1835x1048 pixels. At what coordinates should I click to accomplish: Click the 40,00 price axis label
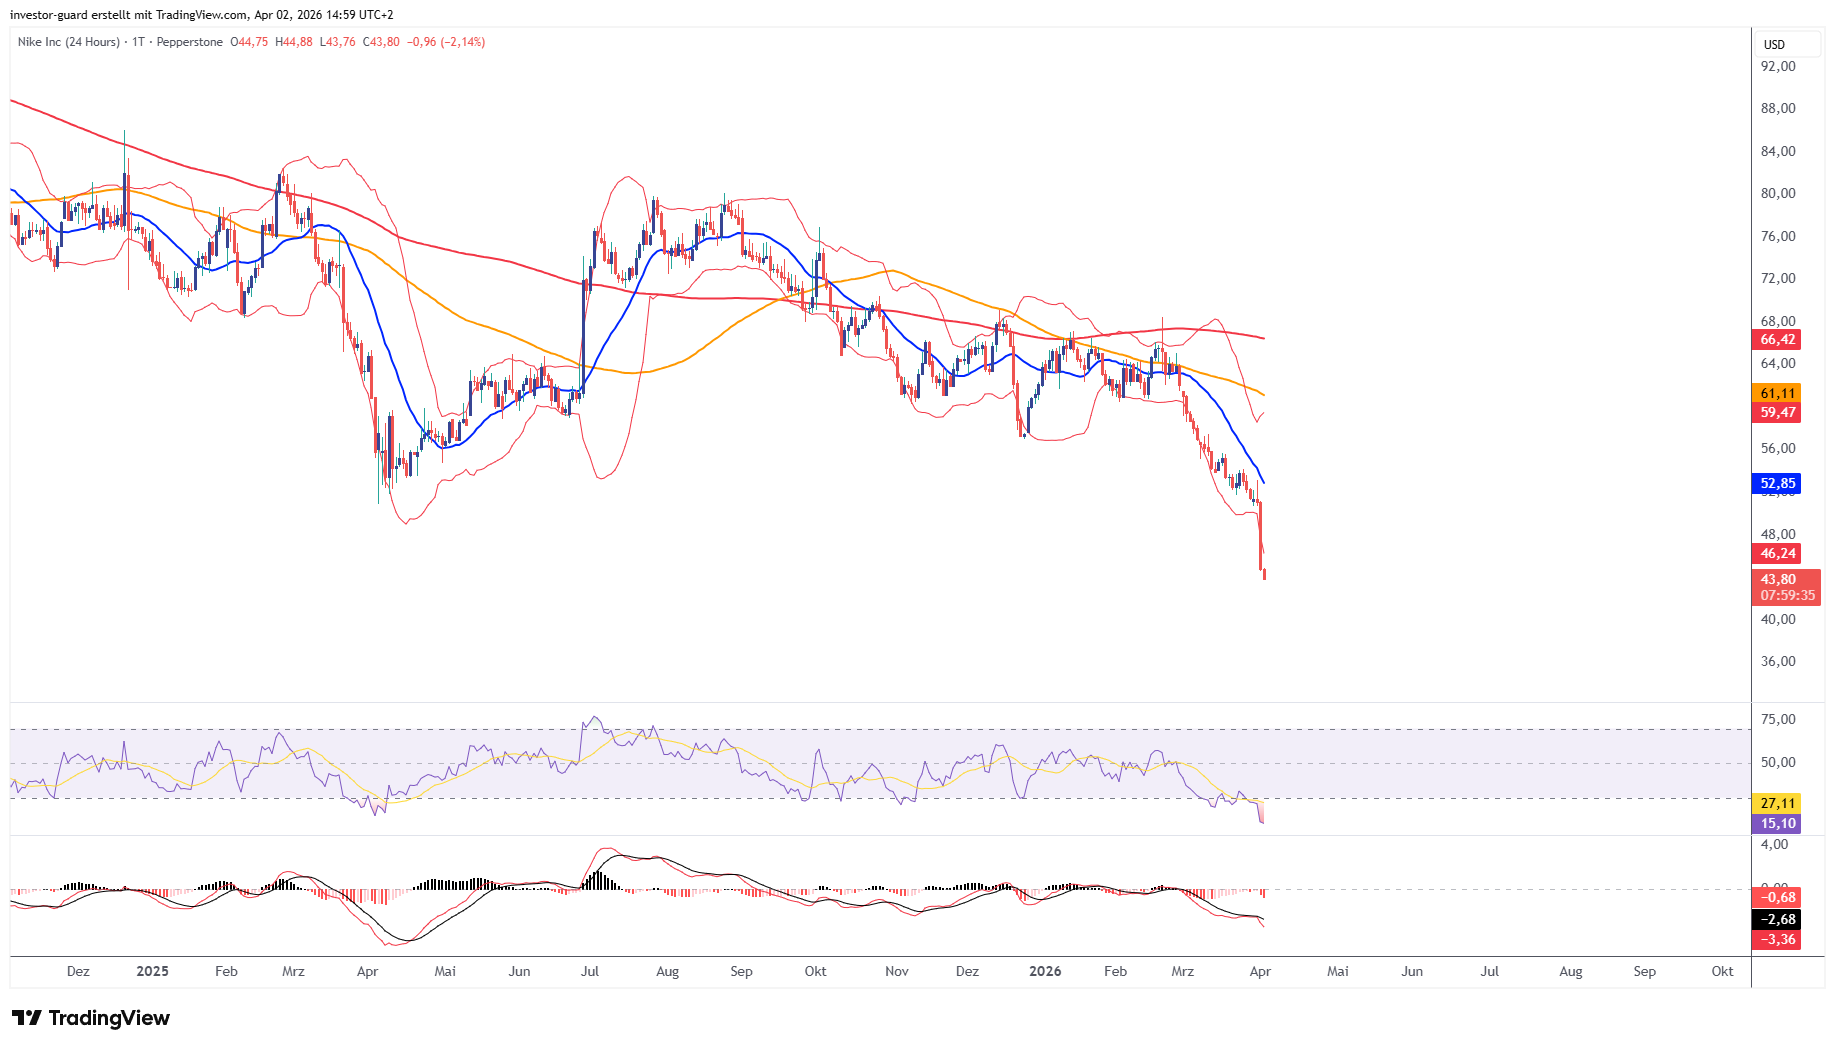pos(1778,620)
